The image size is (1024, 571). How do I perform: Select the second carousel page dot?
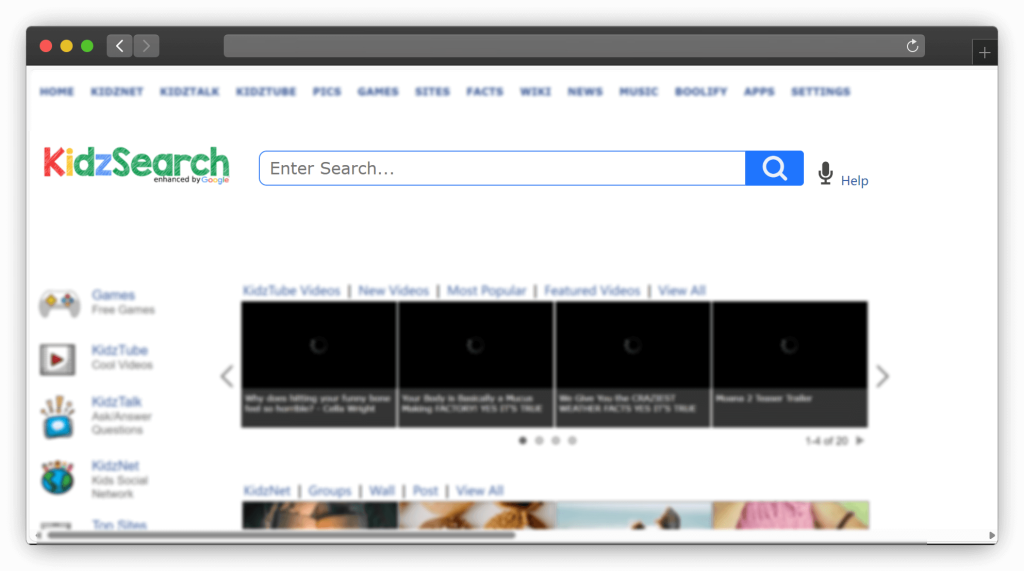(x=539, y=440)
